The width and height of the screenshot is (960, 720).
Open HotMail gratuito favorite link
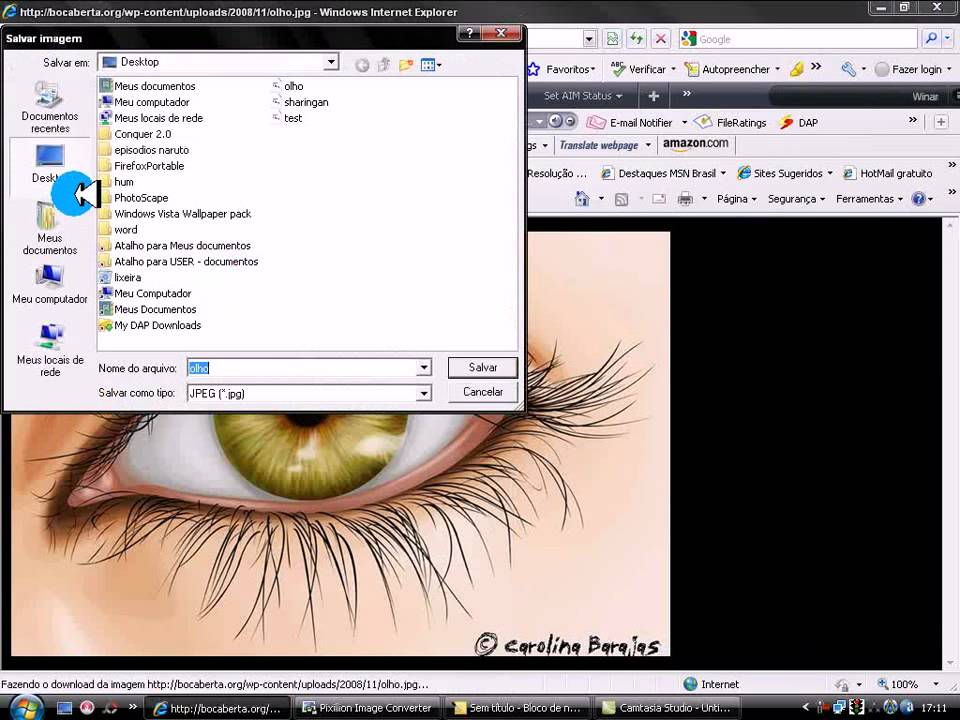pos(888,173)
